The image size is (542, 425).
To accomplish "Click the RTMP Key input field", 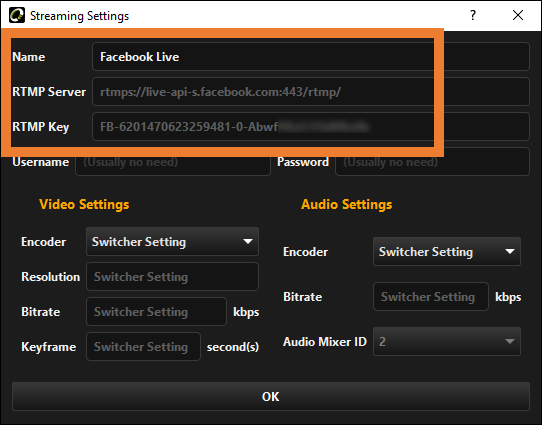I will click(x=311, y=126).
